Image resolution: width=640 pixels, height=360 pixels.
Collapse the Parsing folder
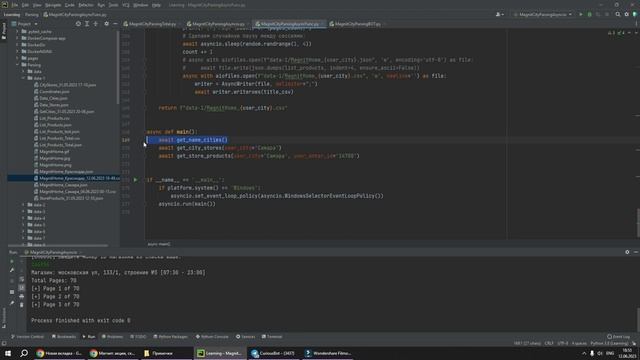[18, 65]
